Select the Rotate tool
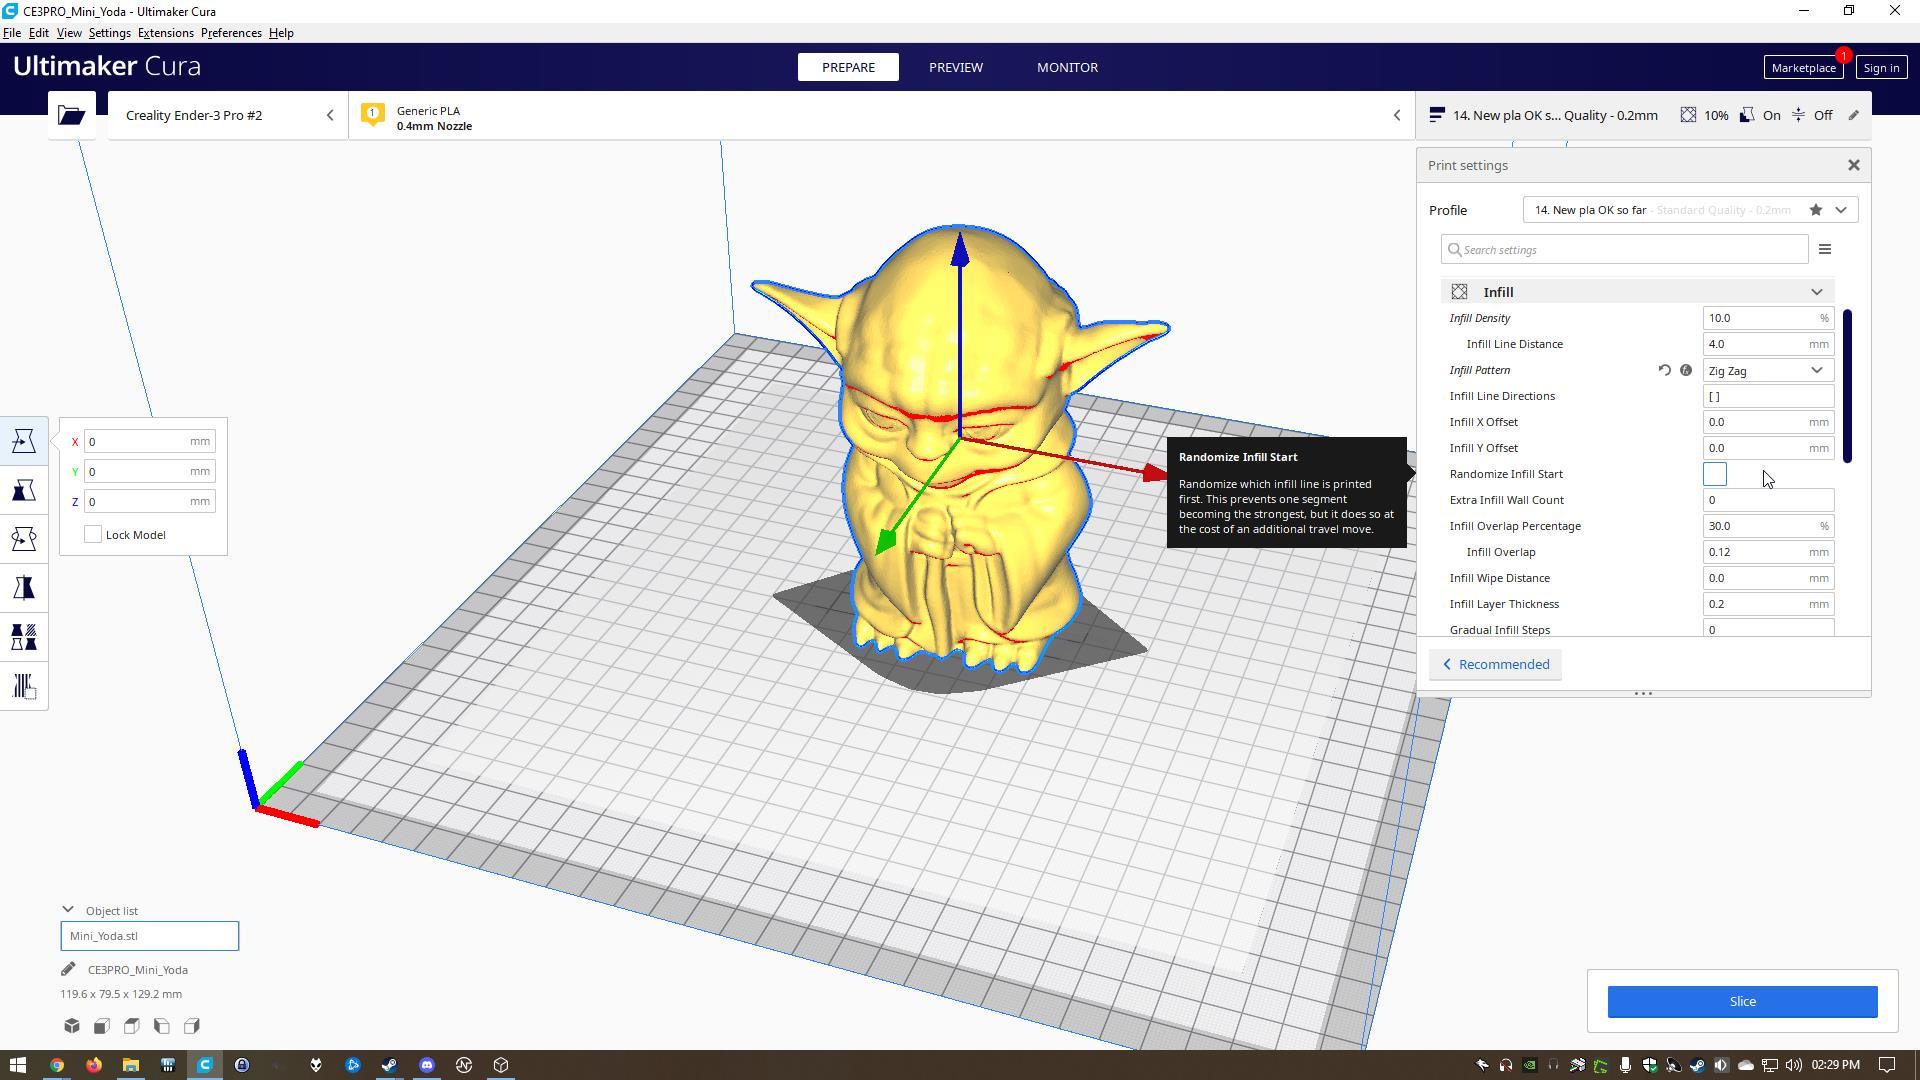Screen dimensions: 1920x1080 tap(24, 539)
